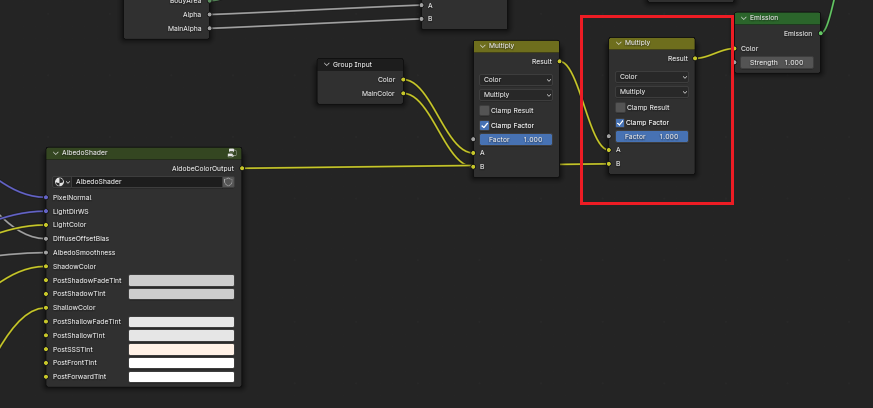
Task: Click the Emission Strength value field
Action: [x=776, y=62]
